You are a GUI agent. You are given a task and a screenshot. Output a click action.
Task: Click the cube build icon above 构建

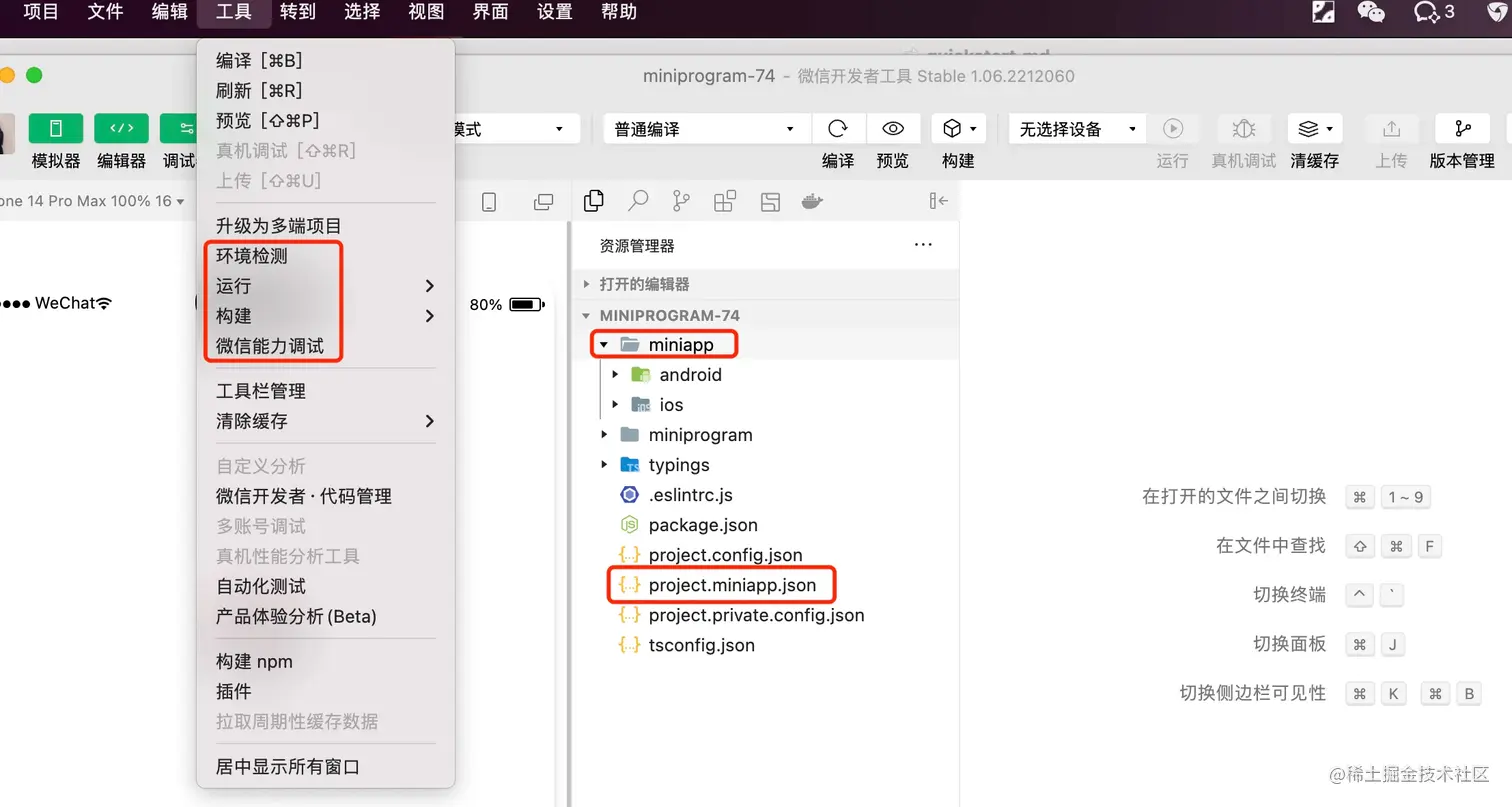[959, 129]
